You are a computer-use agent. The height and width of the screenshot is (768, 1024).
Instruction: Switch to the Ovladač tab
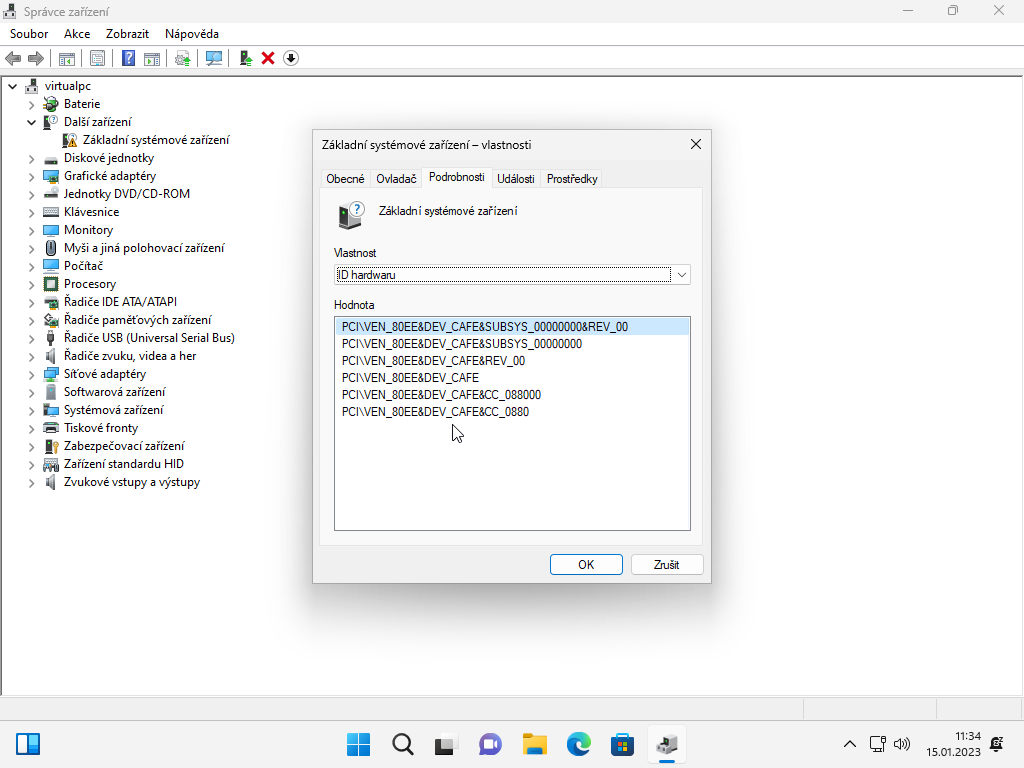(396, 179)
